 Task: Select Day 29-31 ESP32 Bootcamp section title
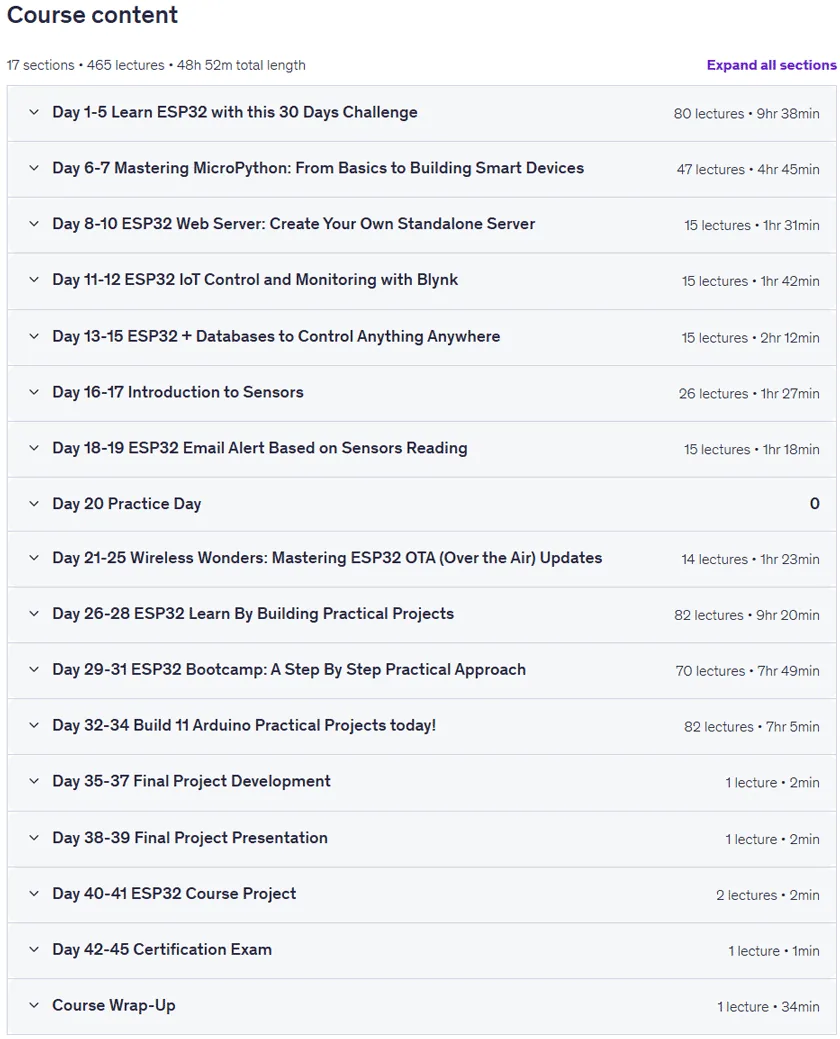pyautogui.click(x=289, y=669)
